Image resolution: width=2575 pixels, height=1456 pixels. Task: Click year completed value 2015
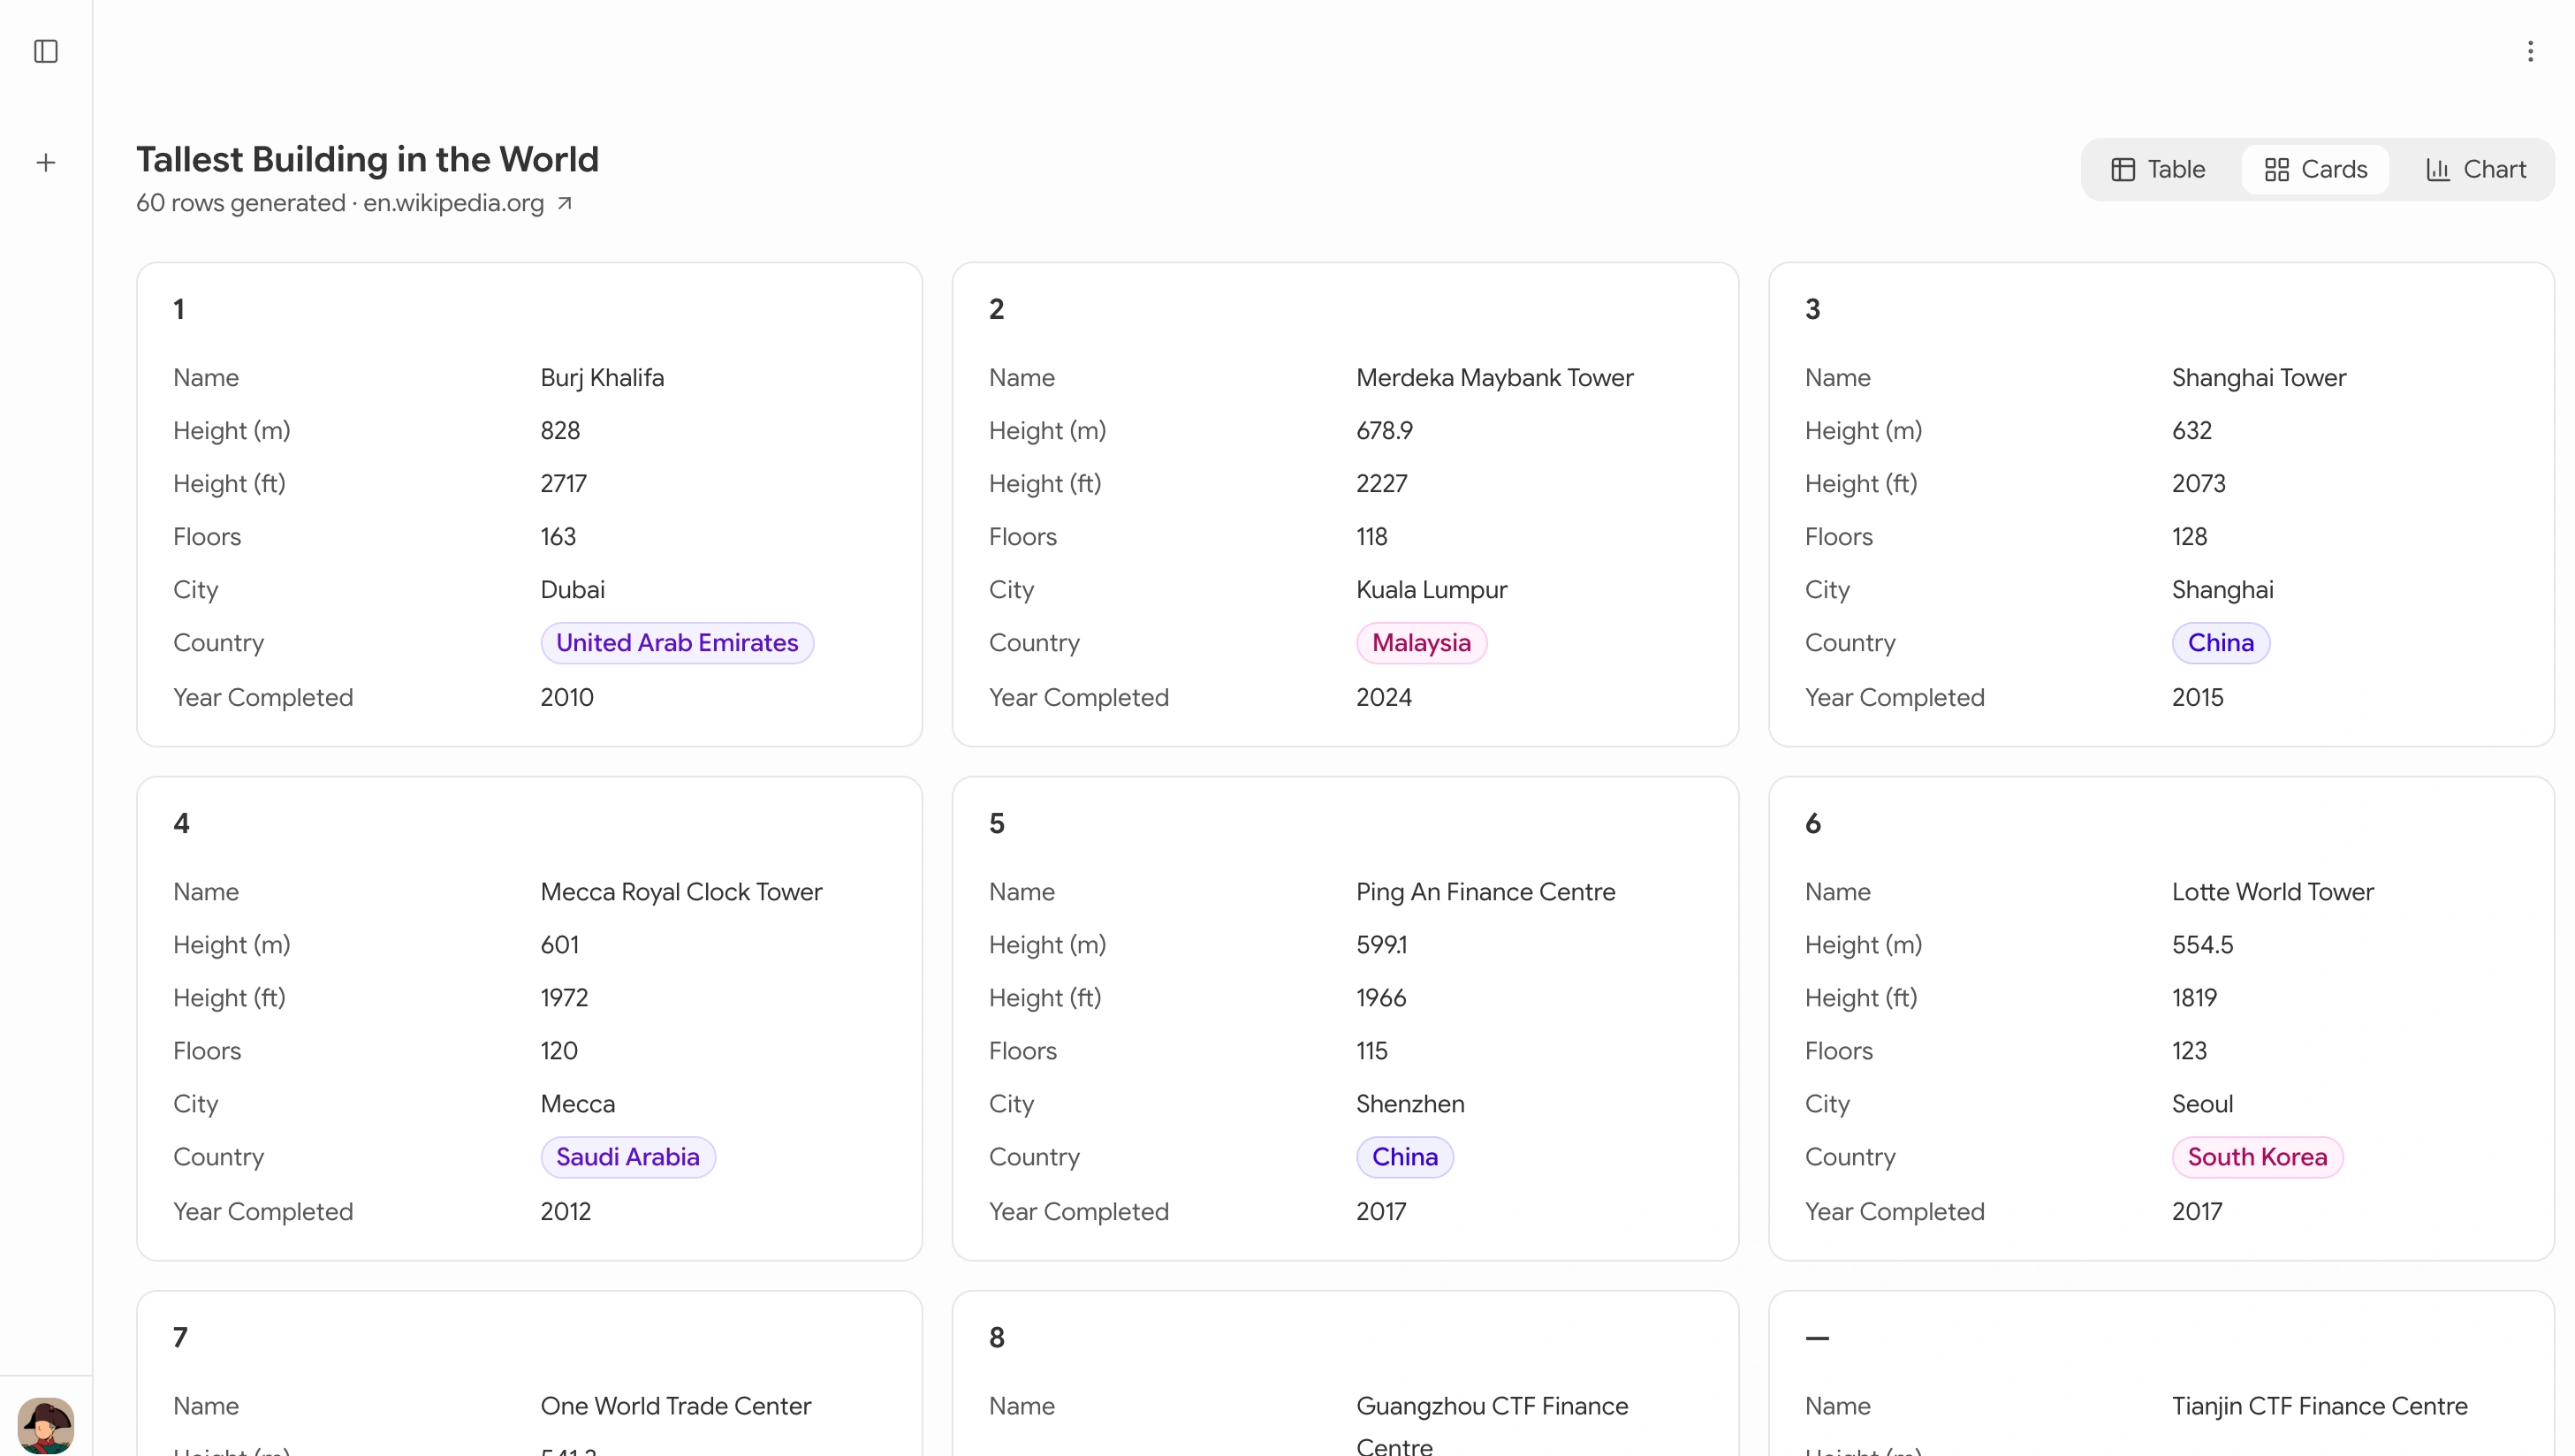pyautogui.click(x=2197, y=698)
